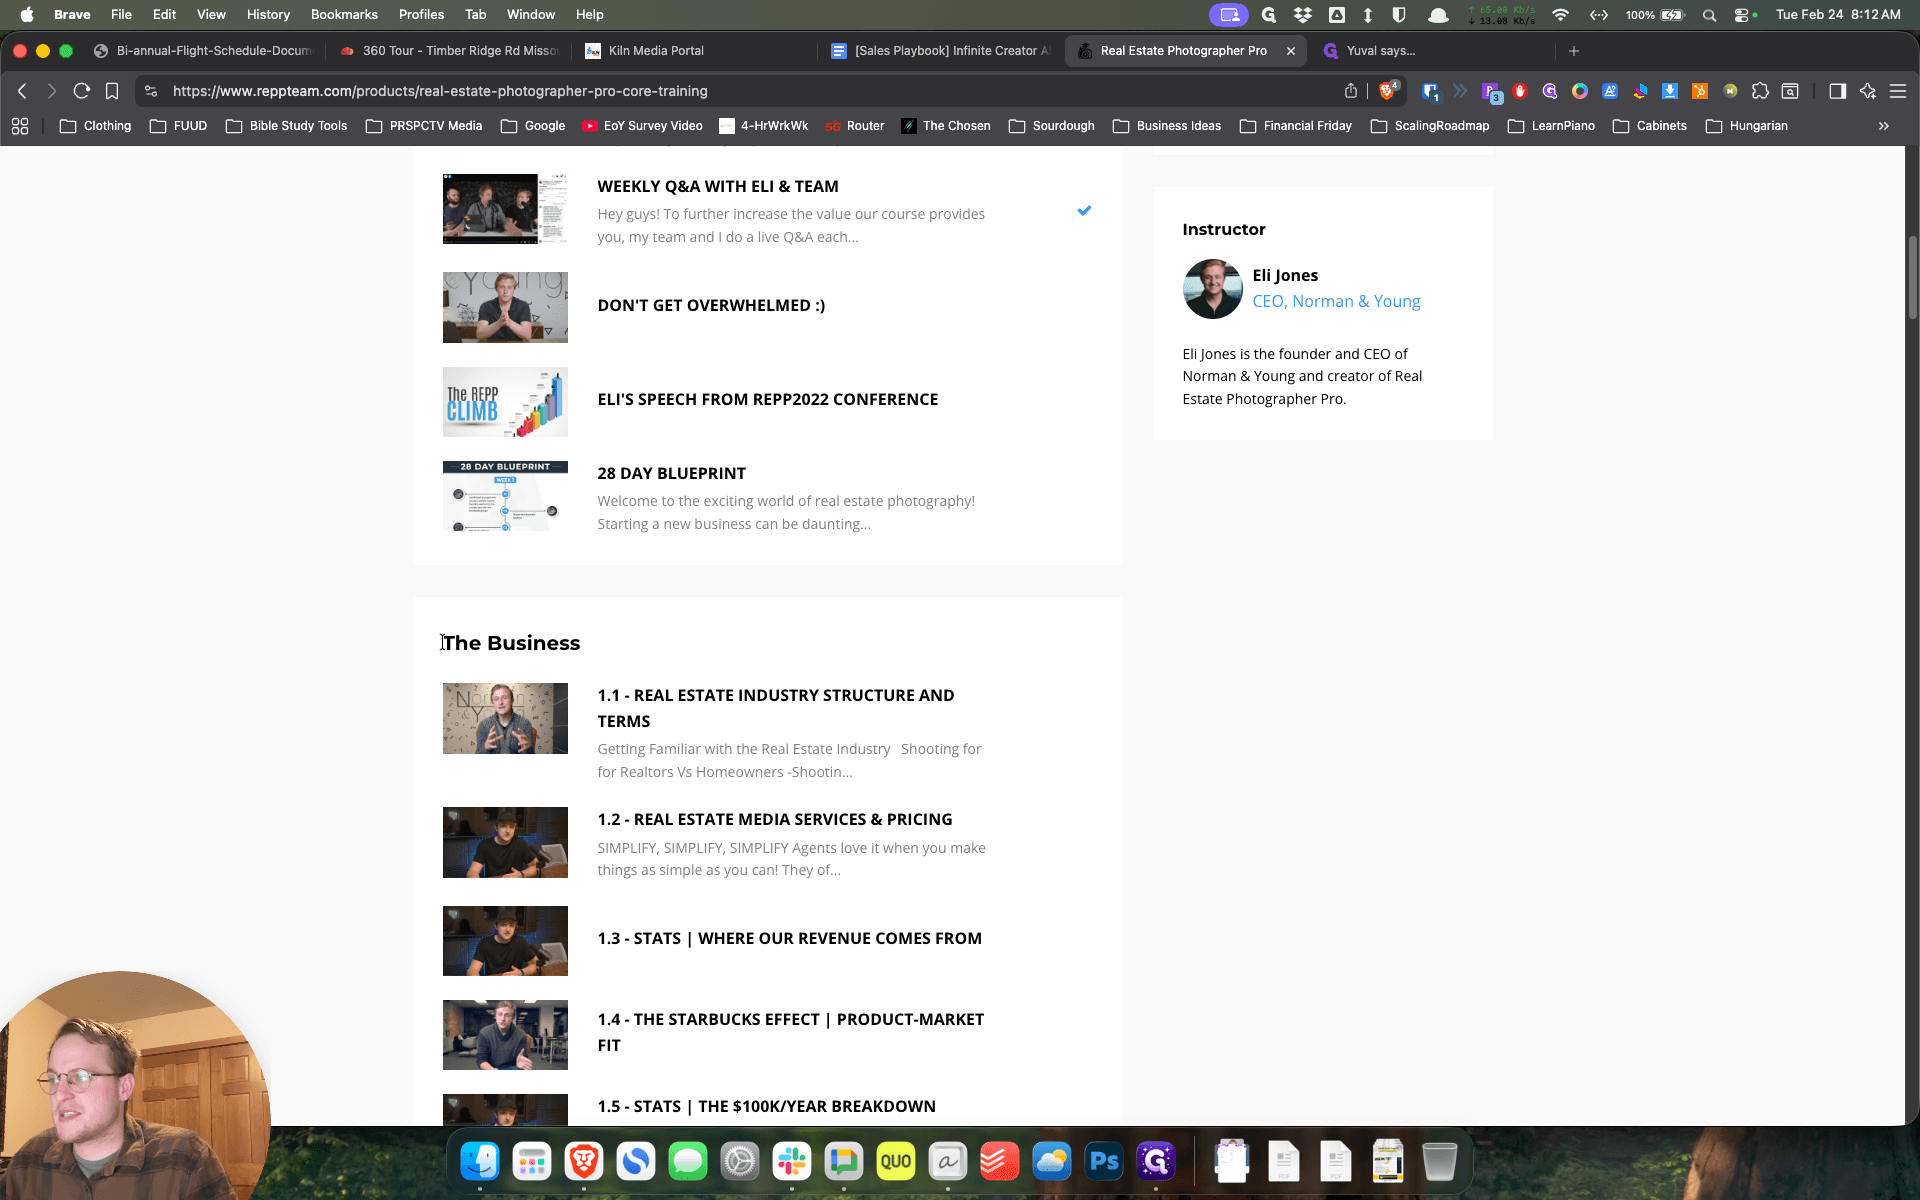Open the new tab plus button
This screenshot has width=1920, height=1200.
pyautogui.click(x=1574, y=51)
